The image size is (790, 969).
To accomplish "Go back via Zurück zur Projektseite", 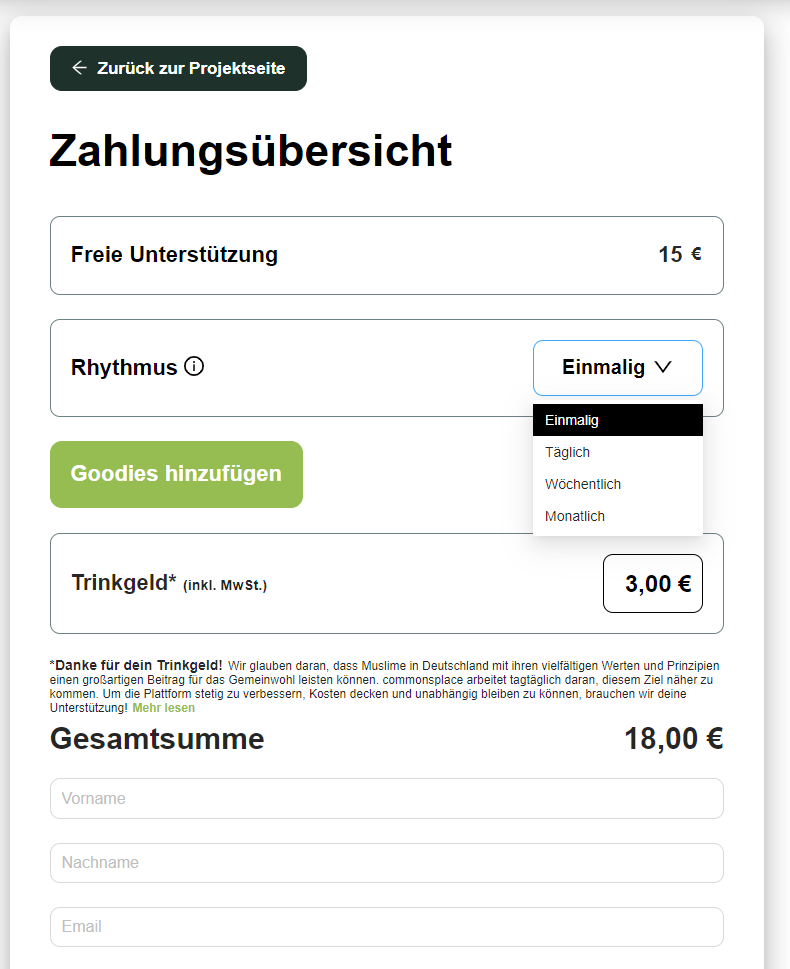I will click(178, 69).
